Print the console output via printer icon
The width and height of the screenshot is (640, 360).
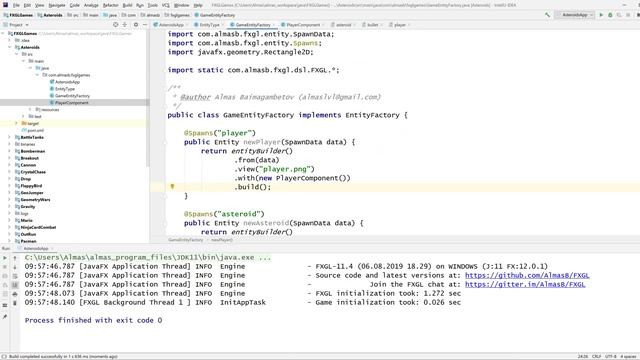[15, 294]
